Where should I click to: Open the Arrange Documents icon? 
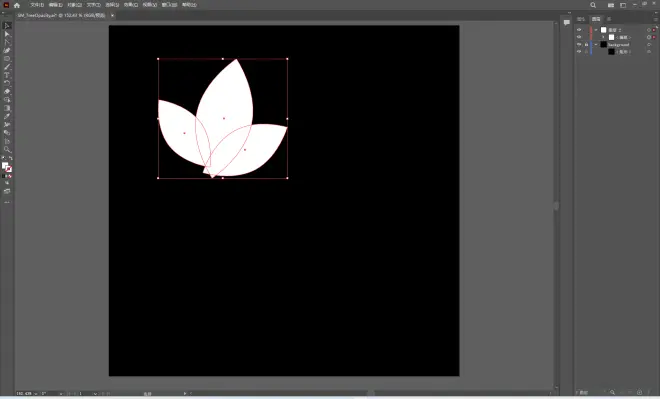click(x=611, y=5)
